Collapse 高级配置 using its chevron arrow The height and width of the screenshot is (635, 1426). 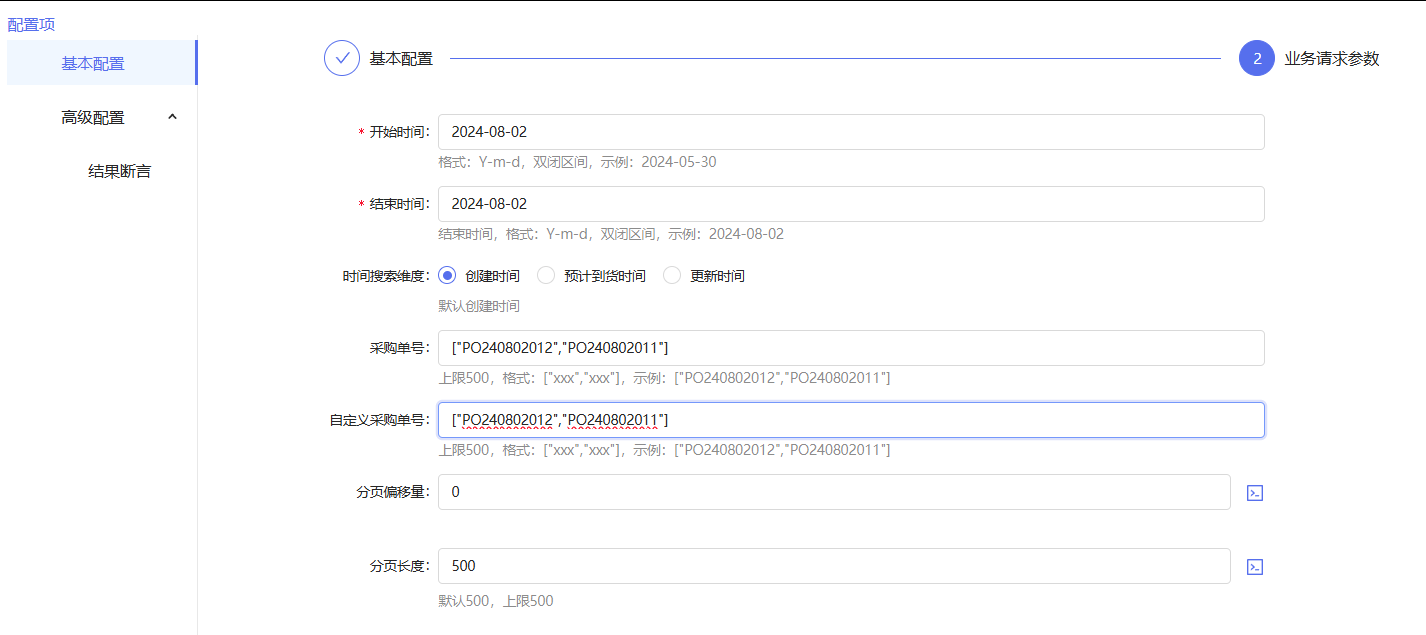pyautogui.click(x=172, y=117)
